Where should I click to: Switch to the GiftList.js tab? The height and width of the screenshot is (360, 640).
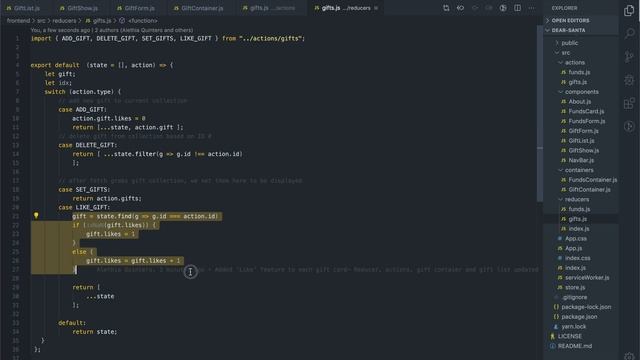click(23, 8)
